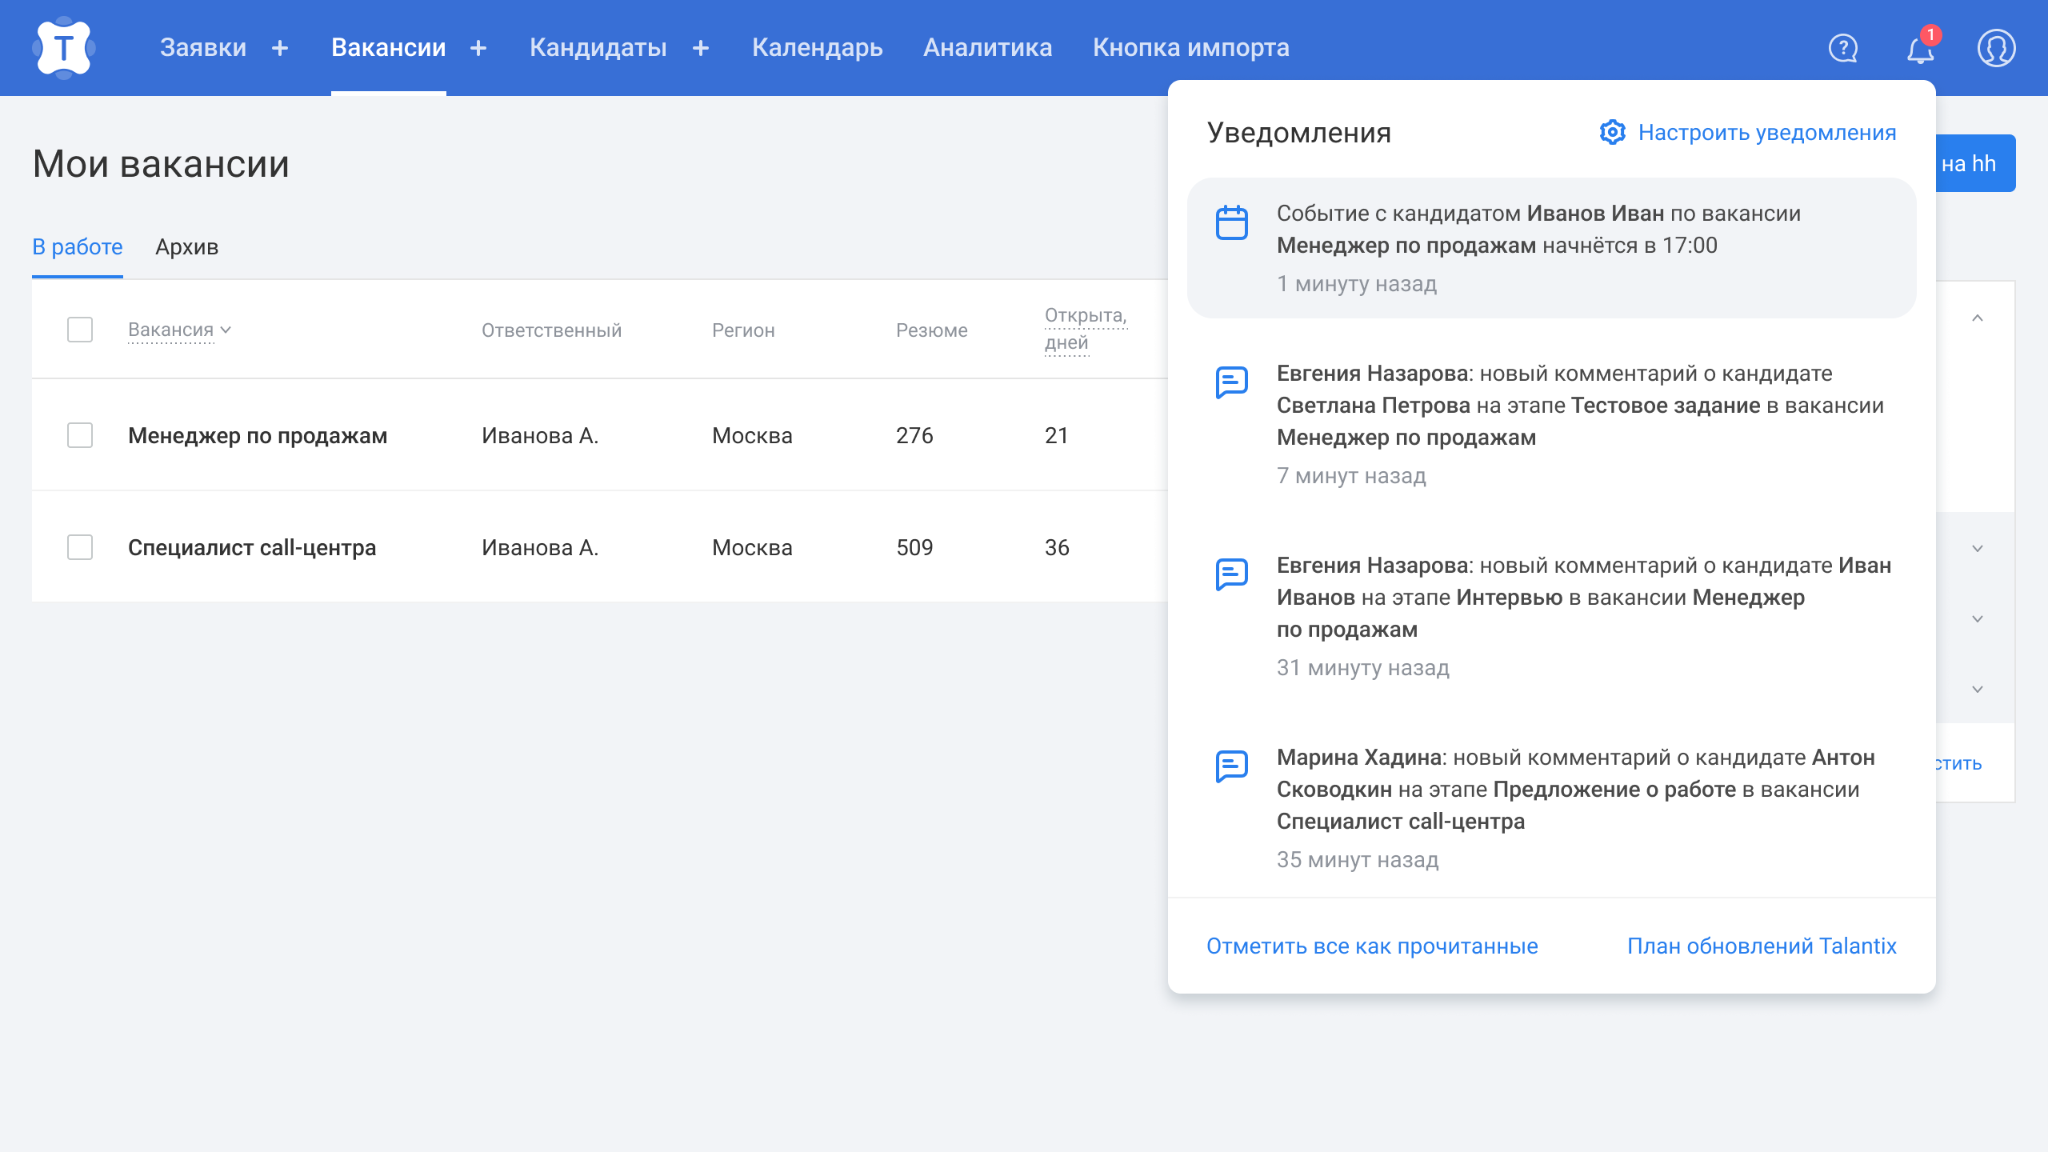
Task: Click the Резюме column header
Action: tap(932, 330)
